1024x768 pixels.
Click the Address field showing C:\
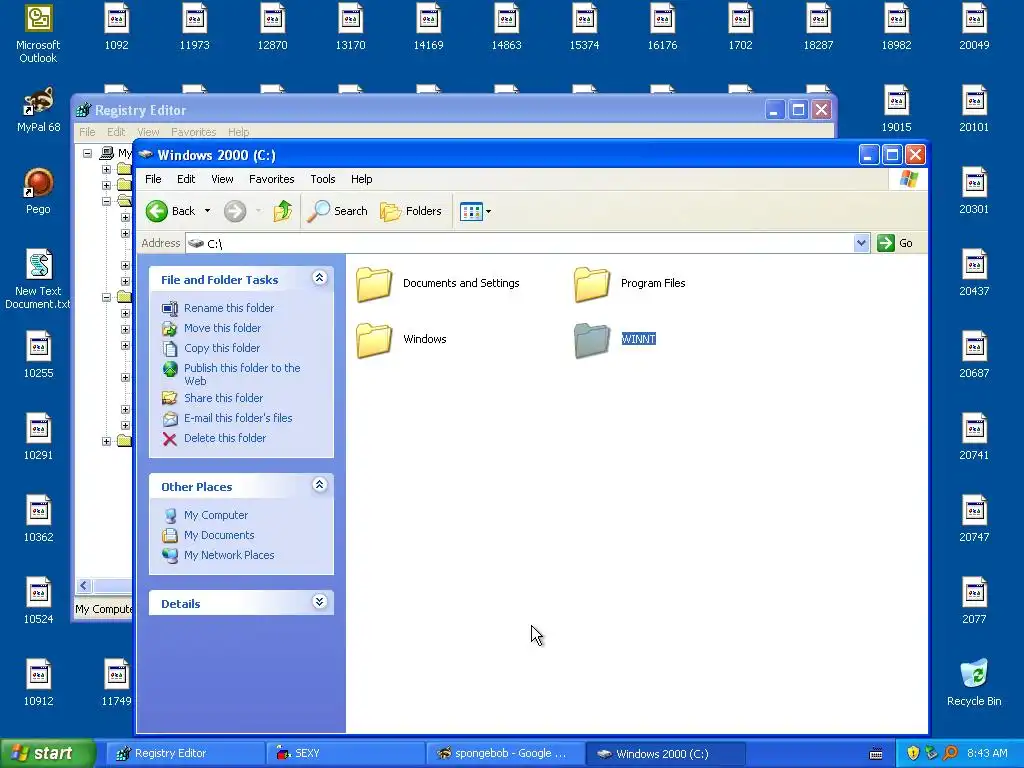[520, 243]
